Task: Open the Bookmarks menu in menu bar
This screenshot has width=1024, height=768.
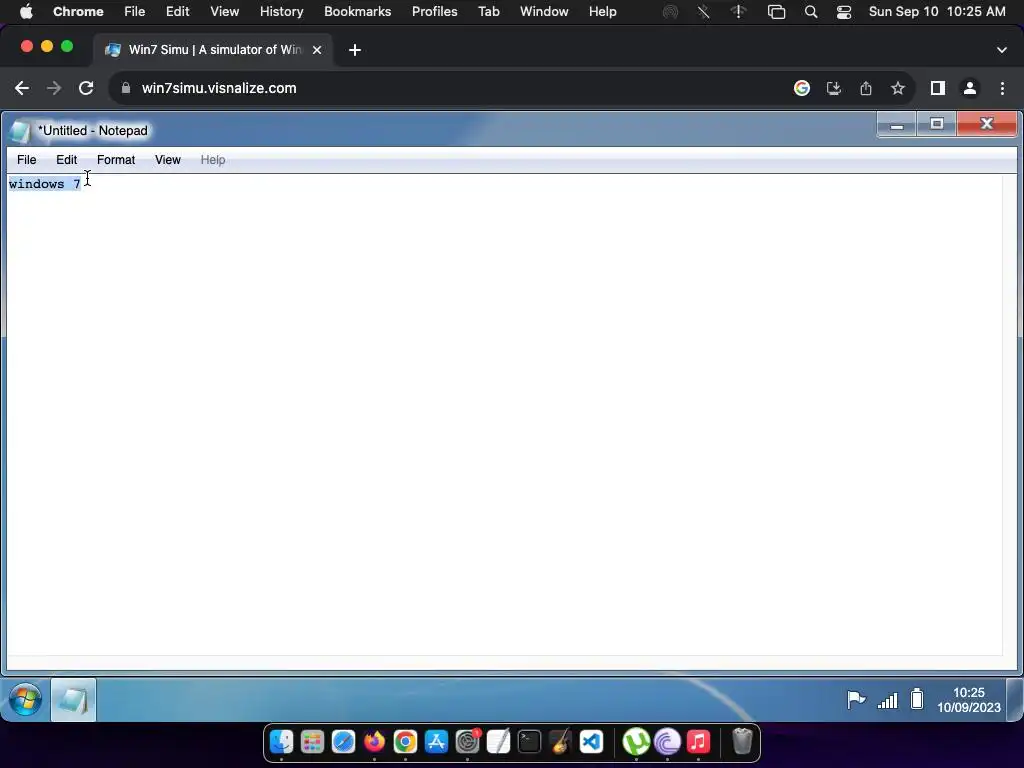Action: tap(357, 11)
